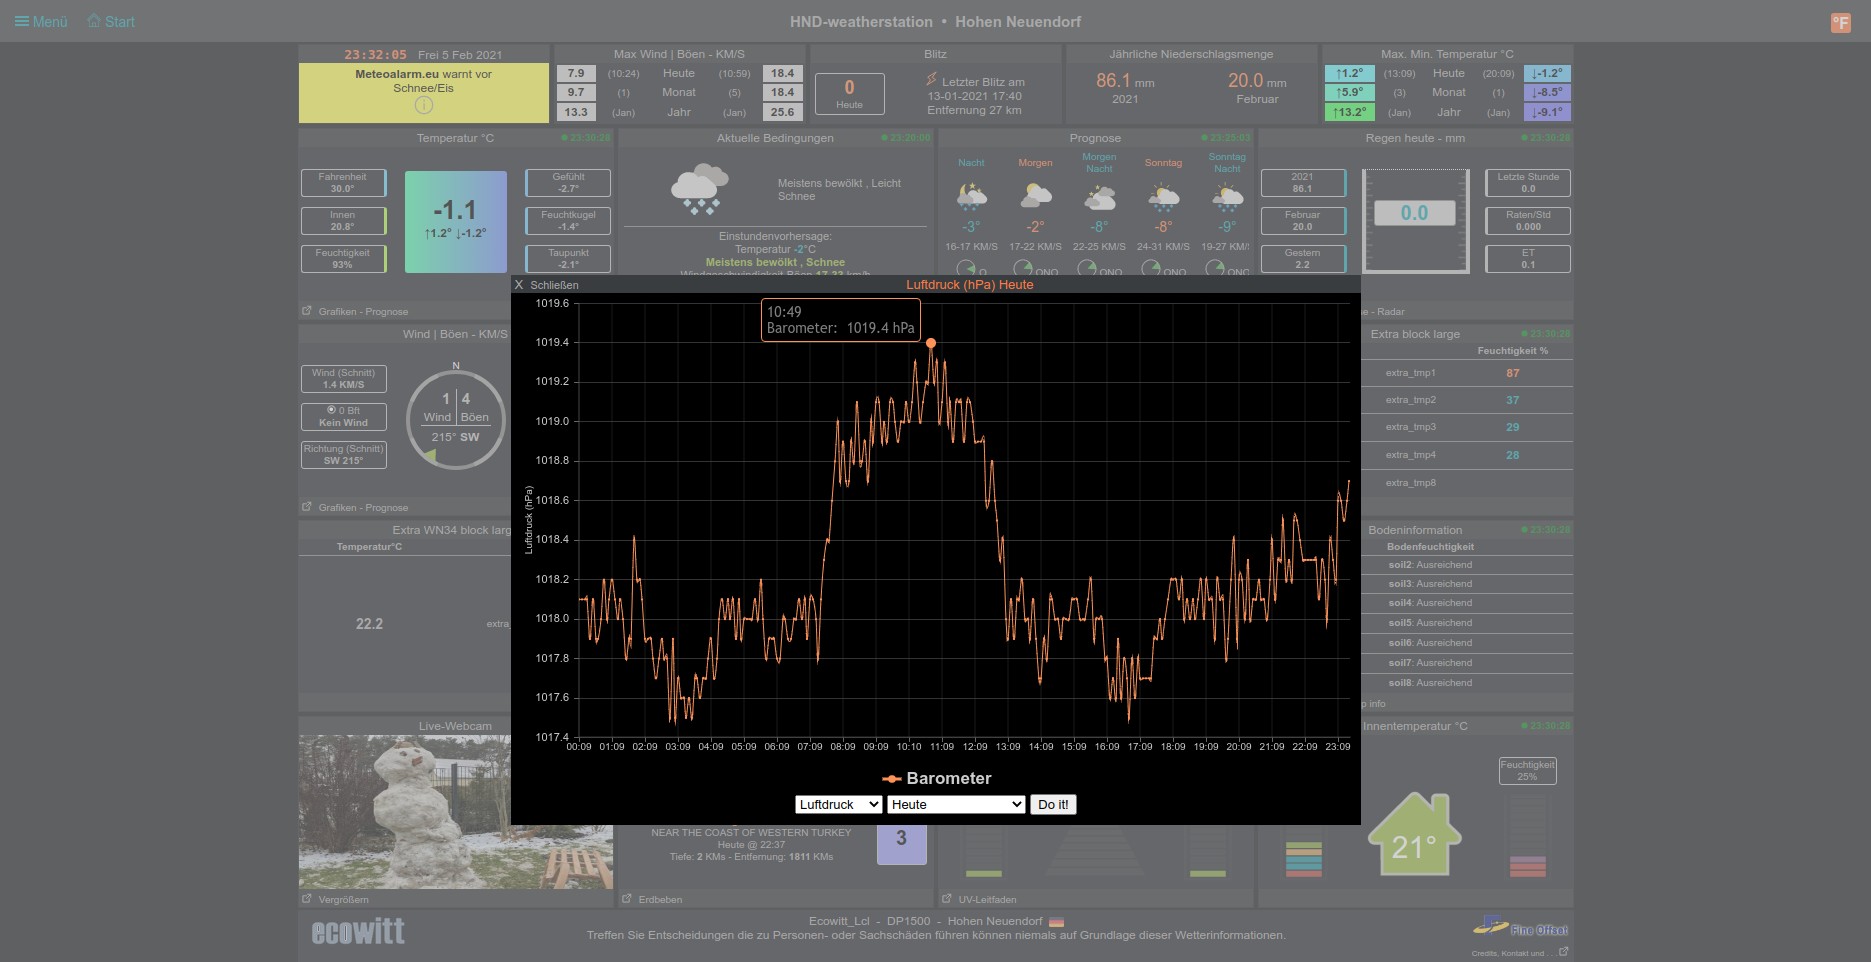Image resolution: width=1871 pixels, height=962 pixels.
Task: Click the Morgen Nacht forecast icon
Action: coord(1099,198)
